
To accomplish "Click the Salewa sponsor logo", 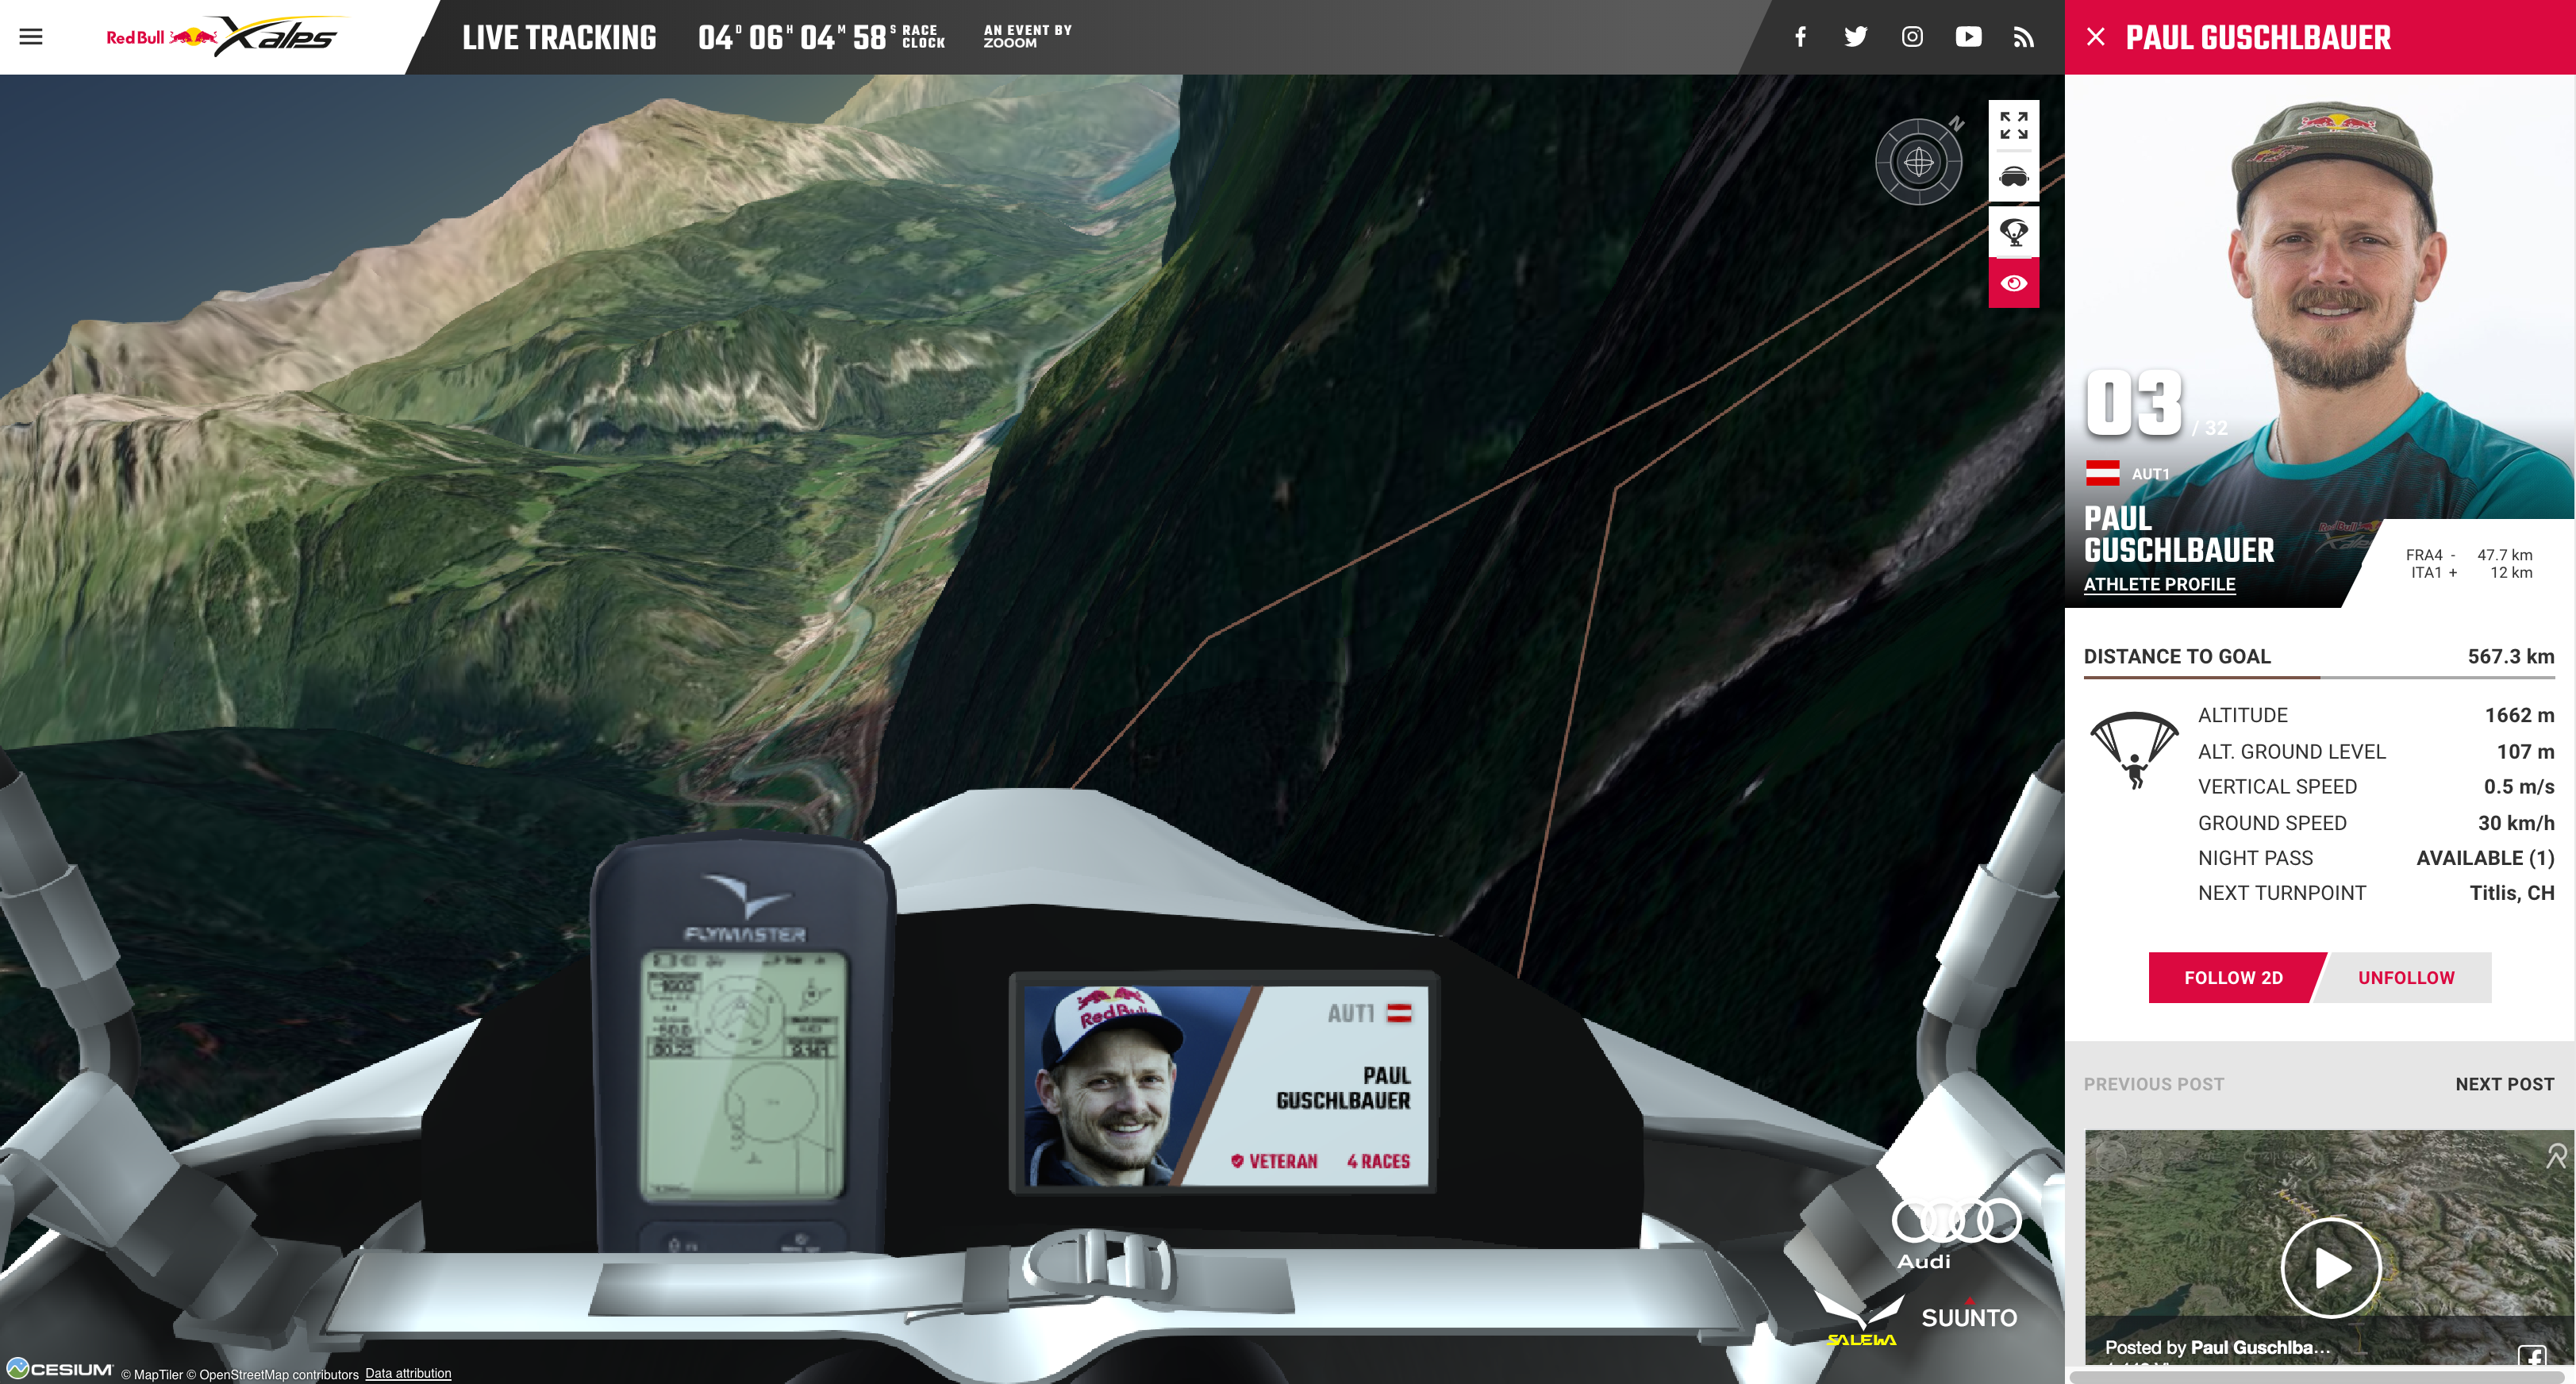I will pyautogui.click(x=1860, y=1320).
